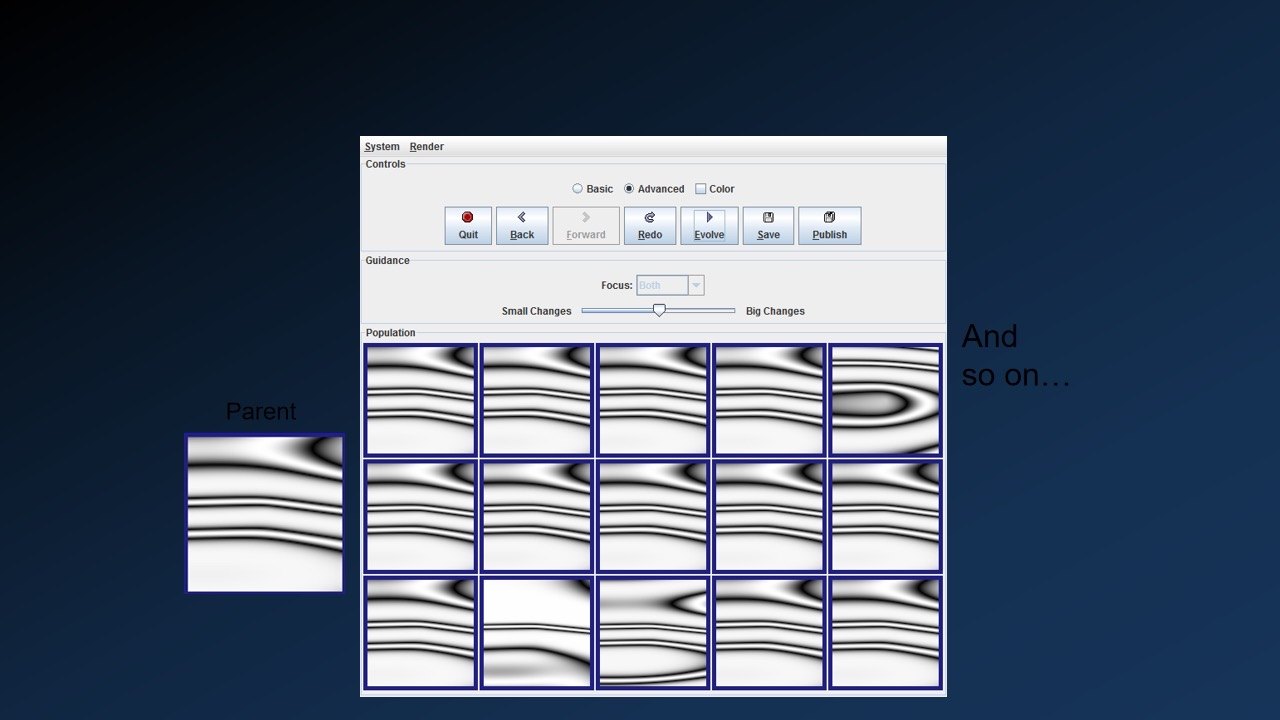Pick the mostly white image in bottom row
1280x720 pixels.
tap(537, 632)
